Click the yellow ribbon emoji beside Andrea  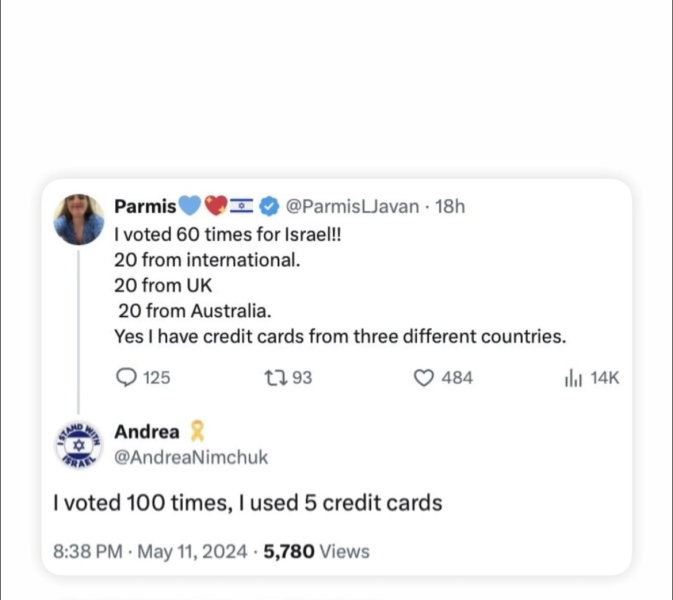(198, 432)
